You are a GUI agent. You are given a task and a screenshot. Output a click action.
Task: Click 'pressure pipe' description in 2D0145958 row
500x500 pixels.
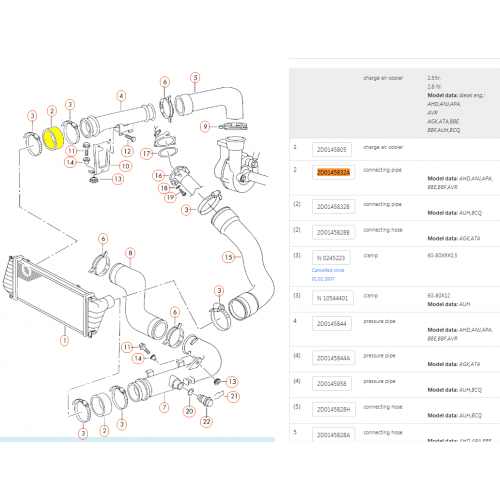[379, 381]
